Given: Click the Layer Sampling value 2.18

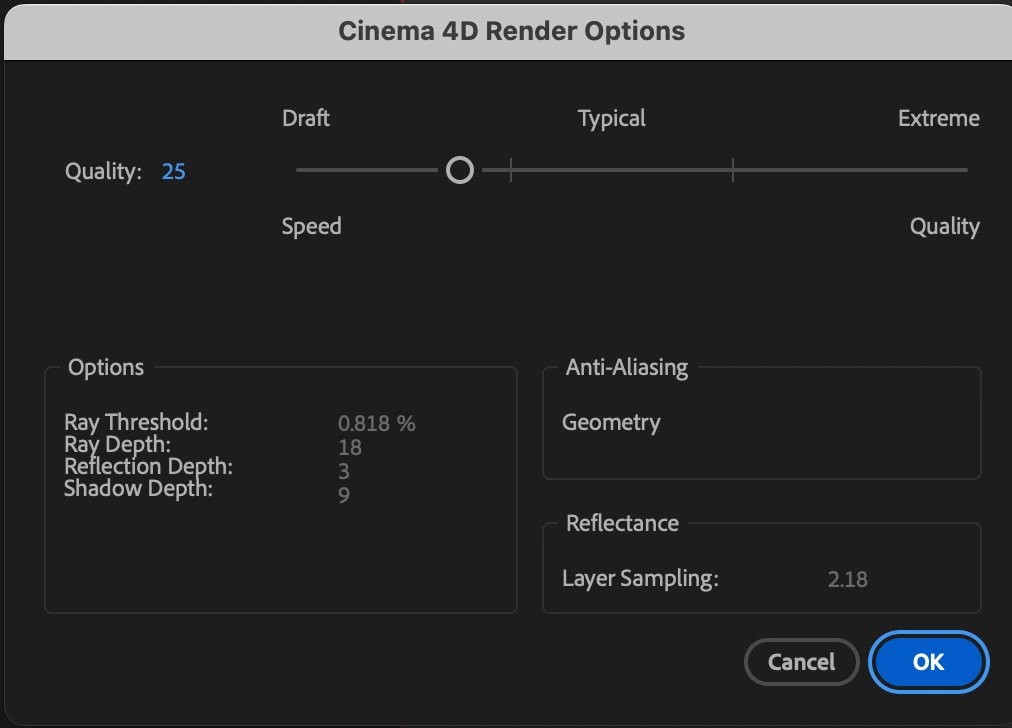Looking at the screenshot, I should tap(847, 580).
